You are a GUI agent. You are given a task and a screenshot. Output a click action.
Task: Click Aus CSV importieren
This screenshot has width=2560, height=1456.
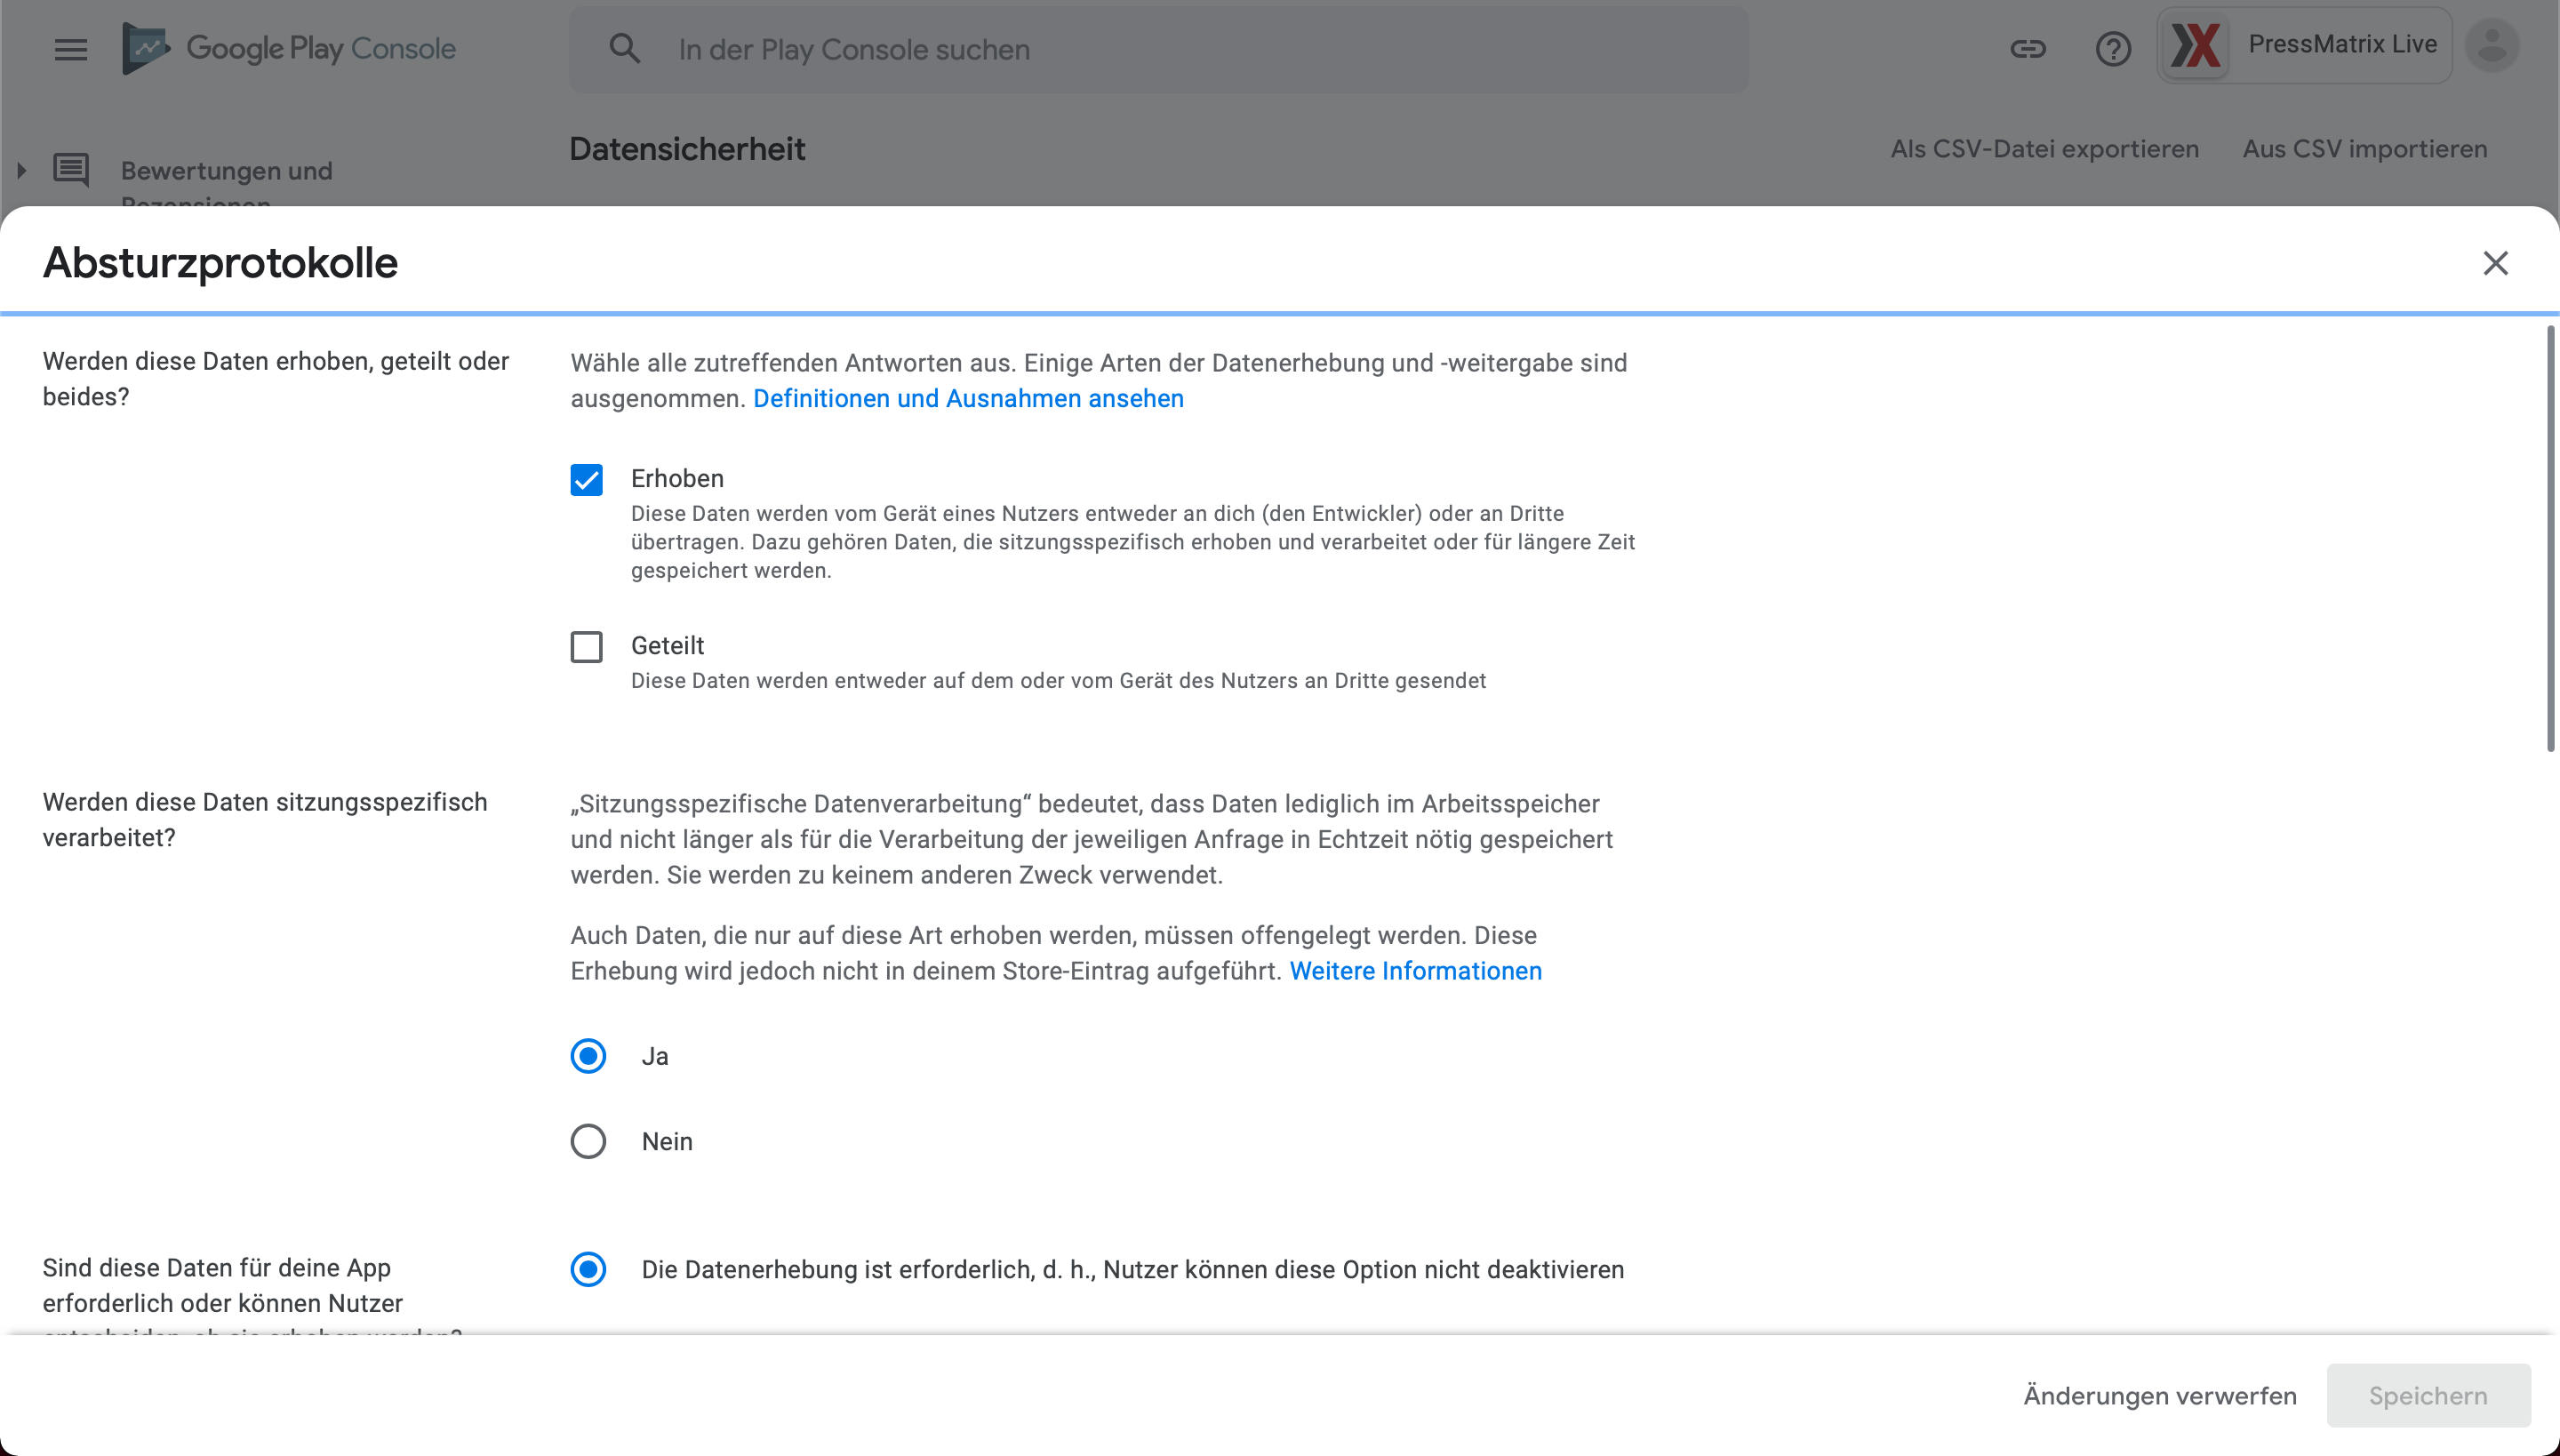2364,148
